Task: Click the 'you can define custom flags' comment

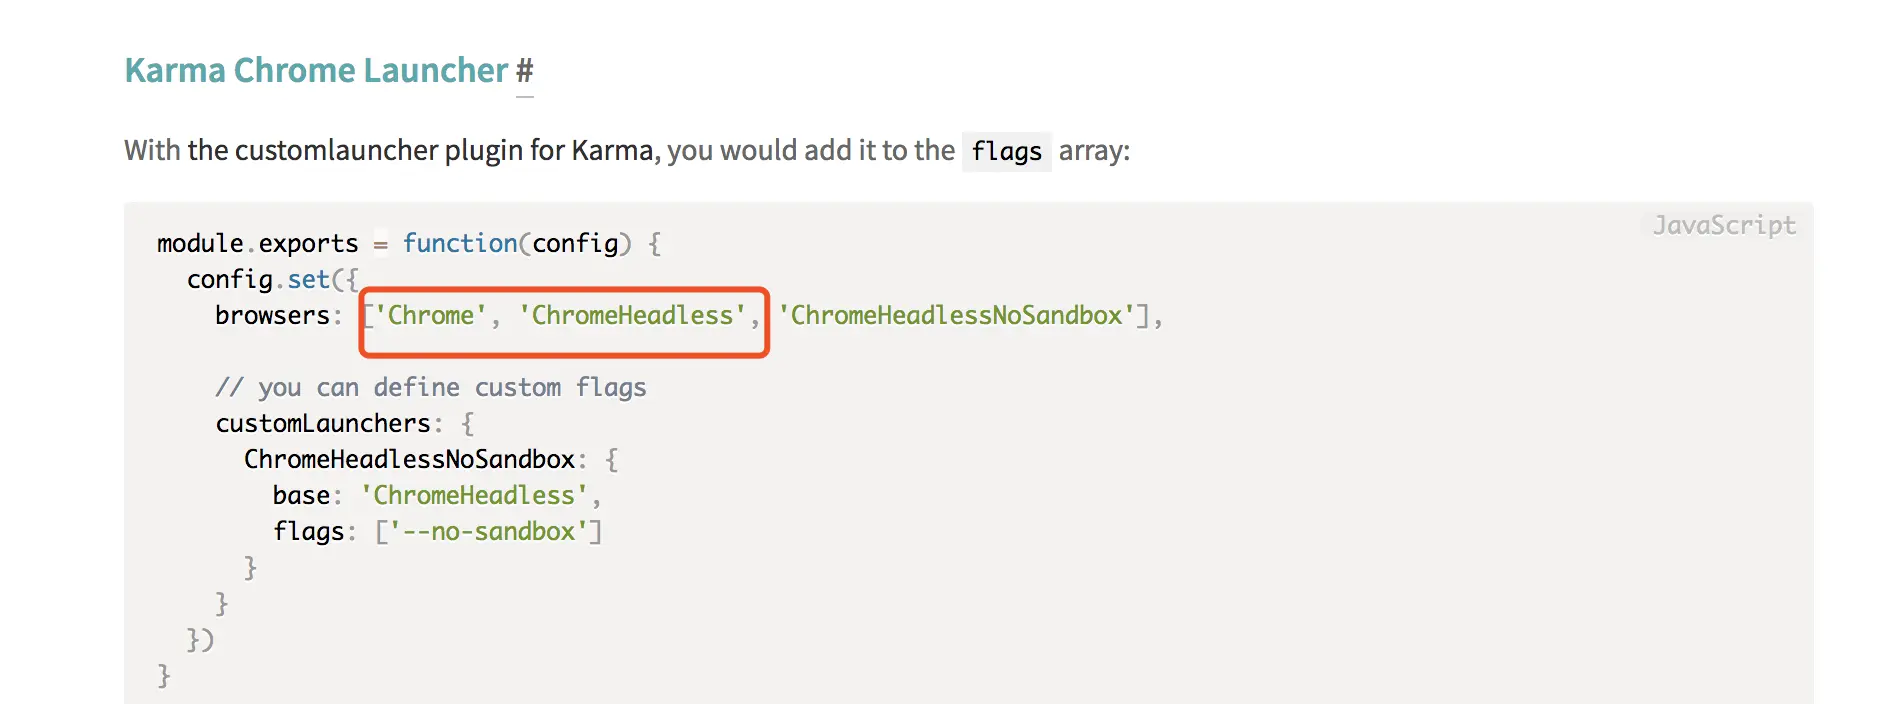Action: [431, 388]
